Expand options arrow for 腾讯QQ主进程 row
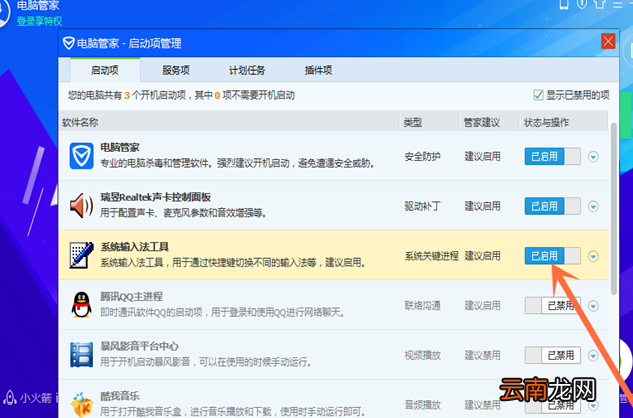Image resolution: width=633 pixels, height=418 pixels. click(x=593, y=306)
